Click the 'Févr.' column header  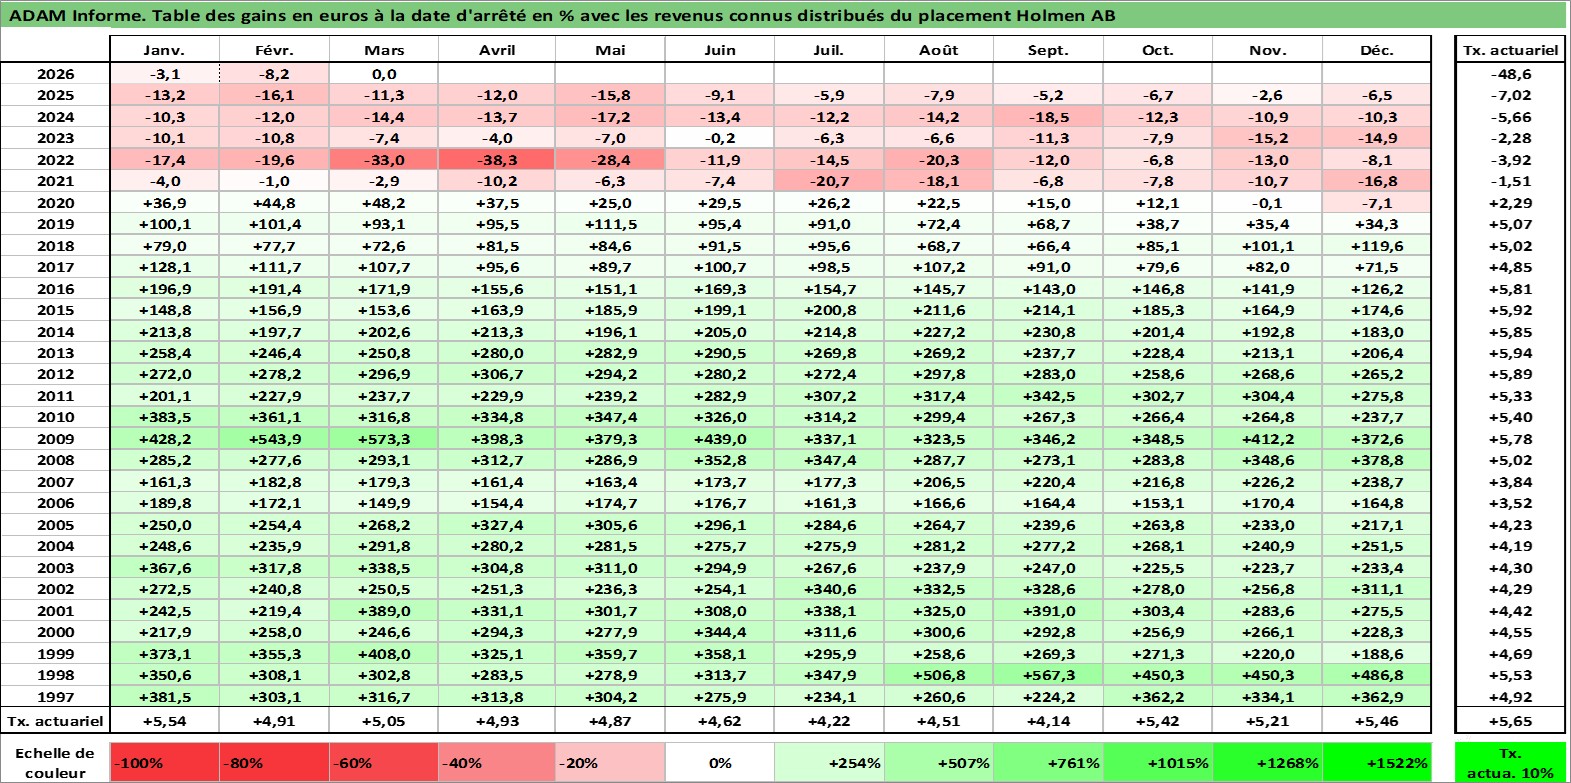pyautogui.click(x=274, y=50)
